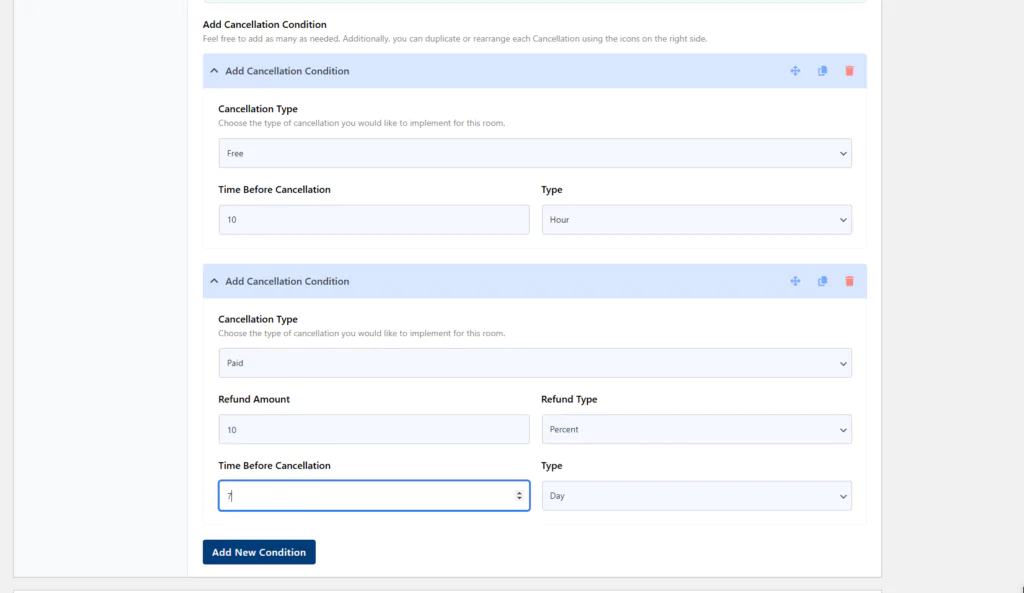Screen dimensions: 1024x593
Task: Click the 'Refund Type' label
Action: pos(569,399)
